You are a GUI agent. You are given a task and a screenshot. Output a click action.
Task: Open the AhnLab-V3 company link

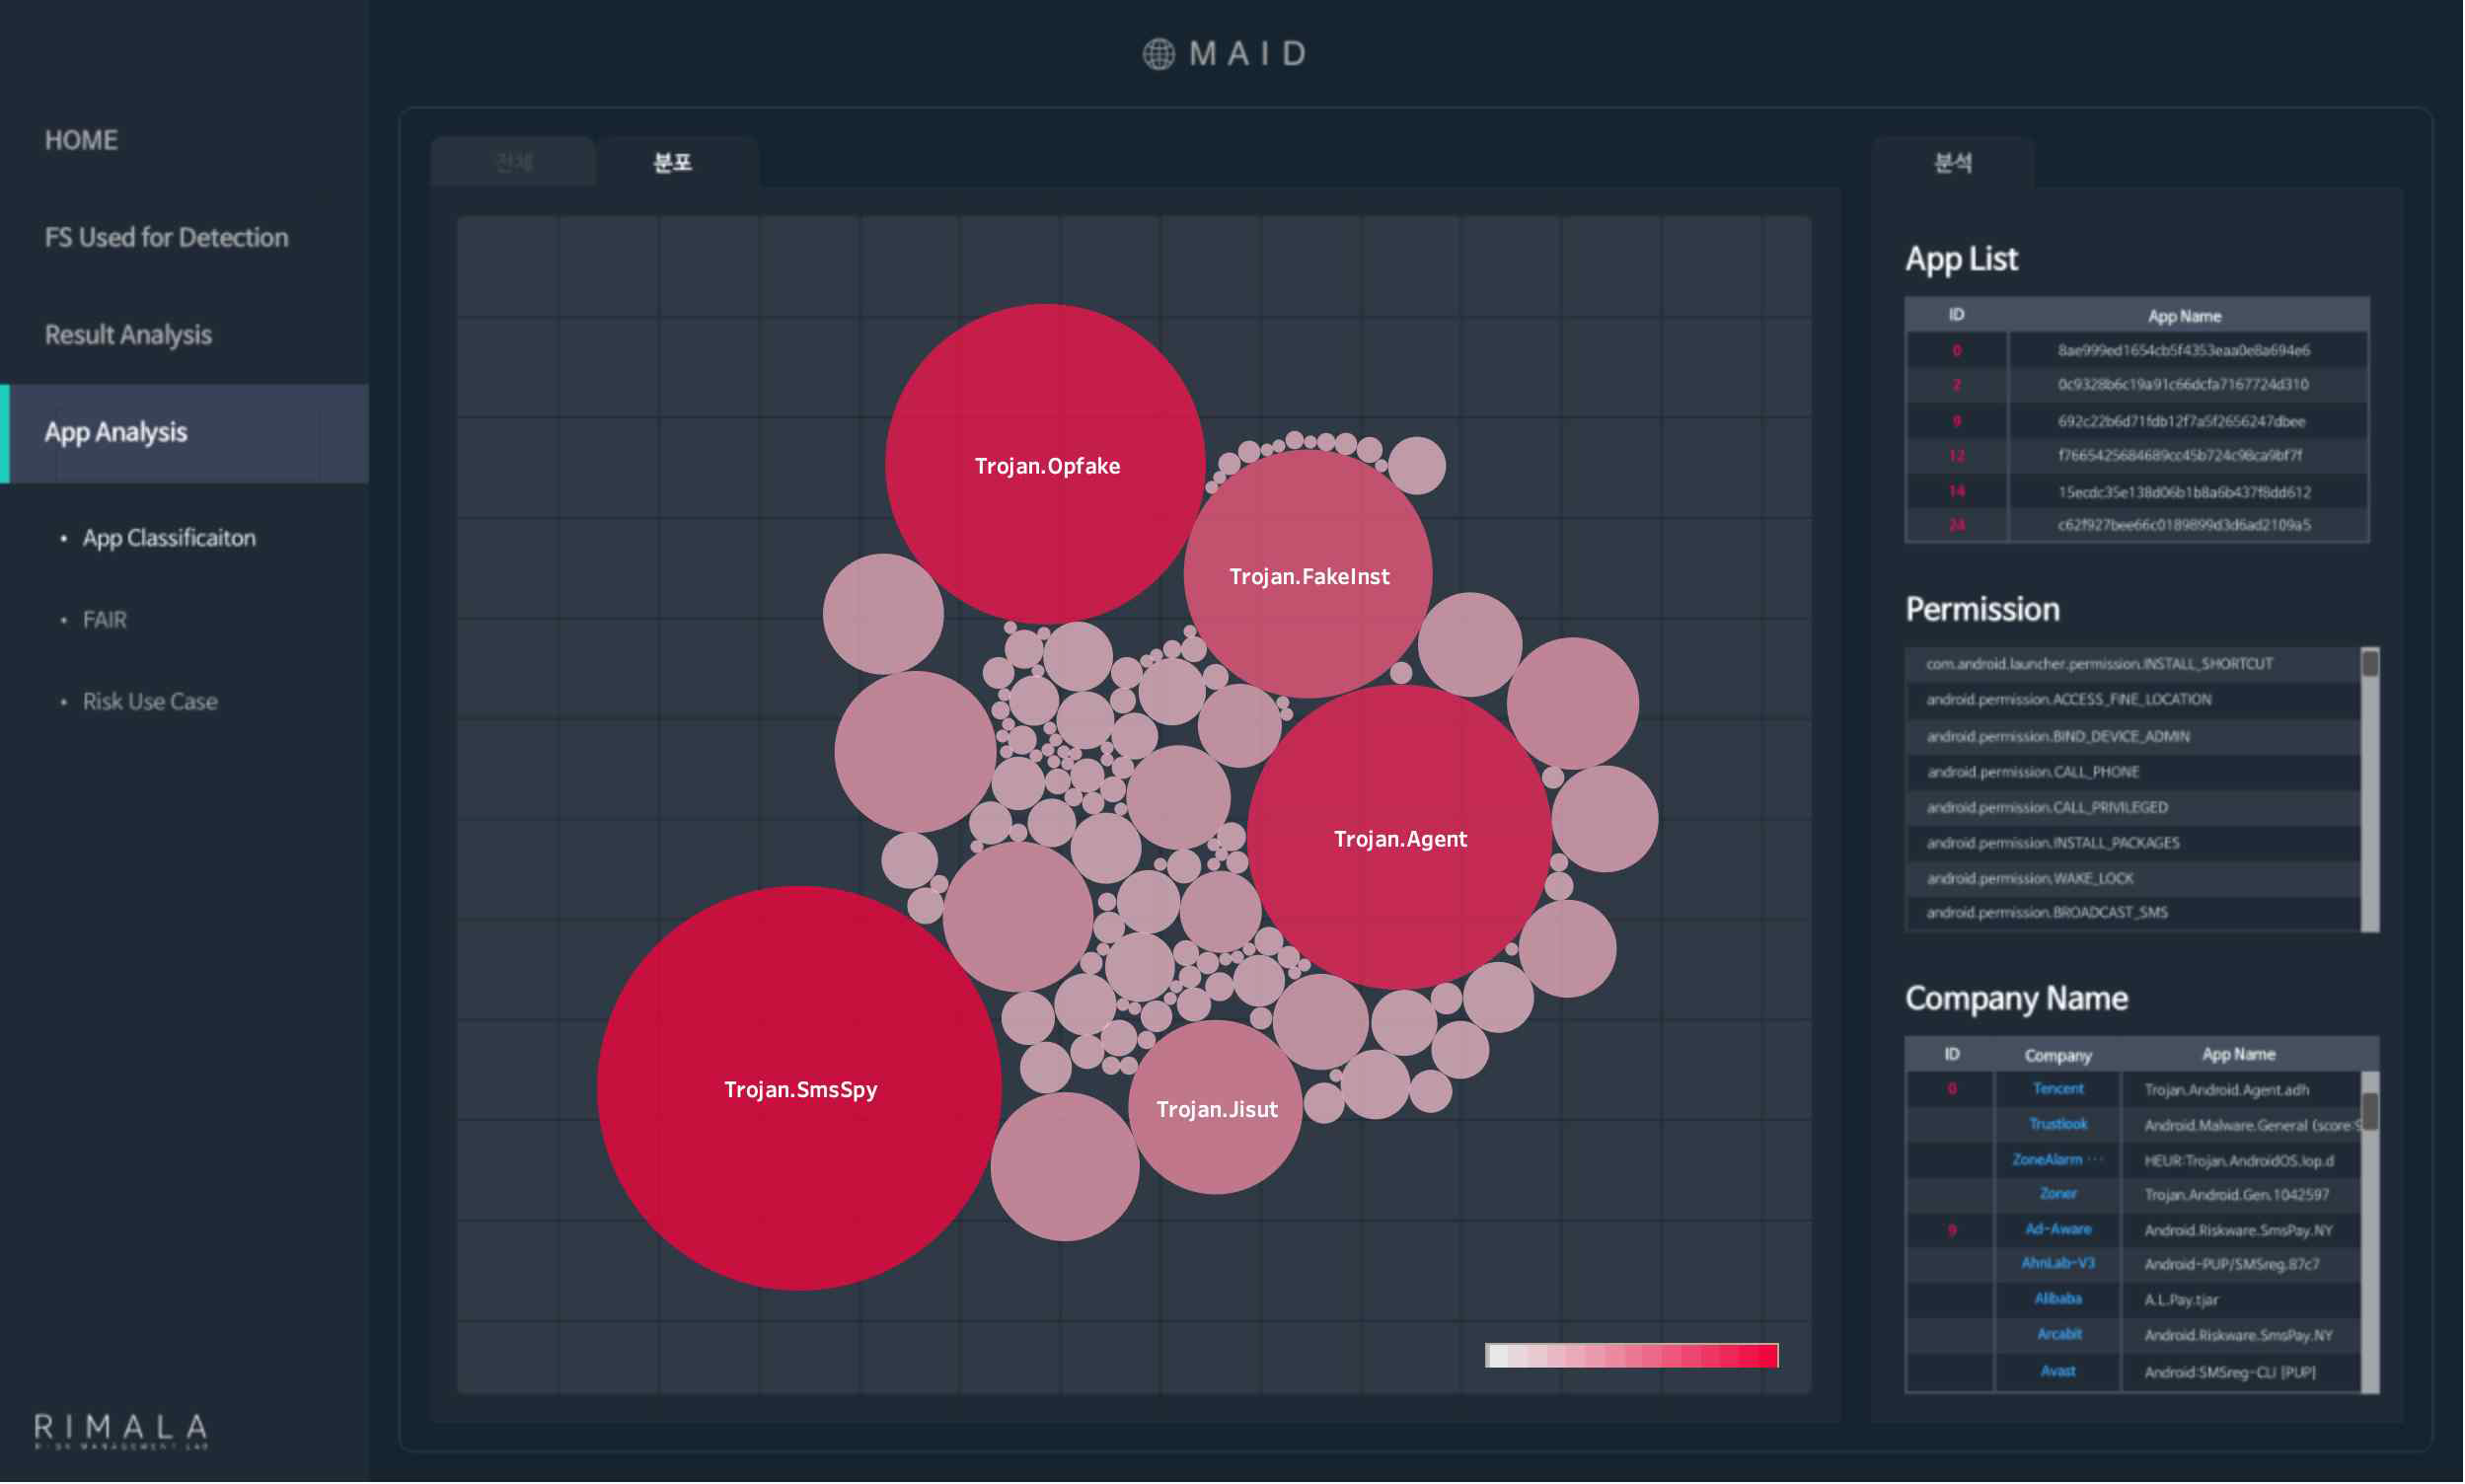pos(2057,1265)
